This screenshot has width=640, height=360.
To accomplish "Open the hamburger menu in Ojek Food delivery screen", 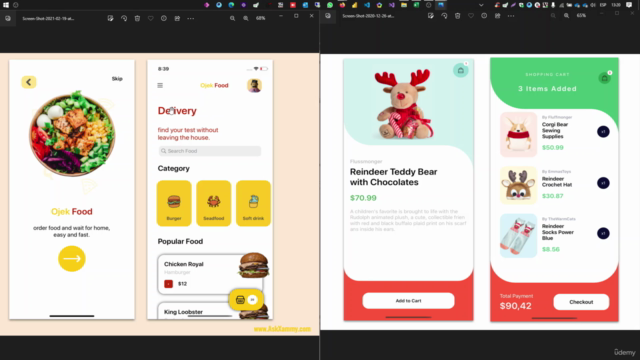I will (160, 85).
